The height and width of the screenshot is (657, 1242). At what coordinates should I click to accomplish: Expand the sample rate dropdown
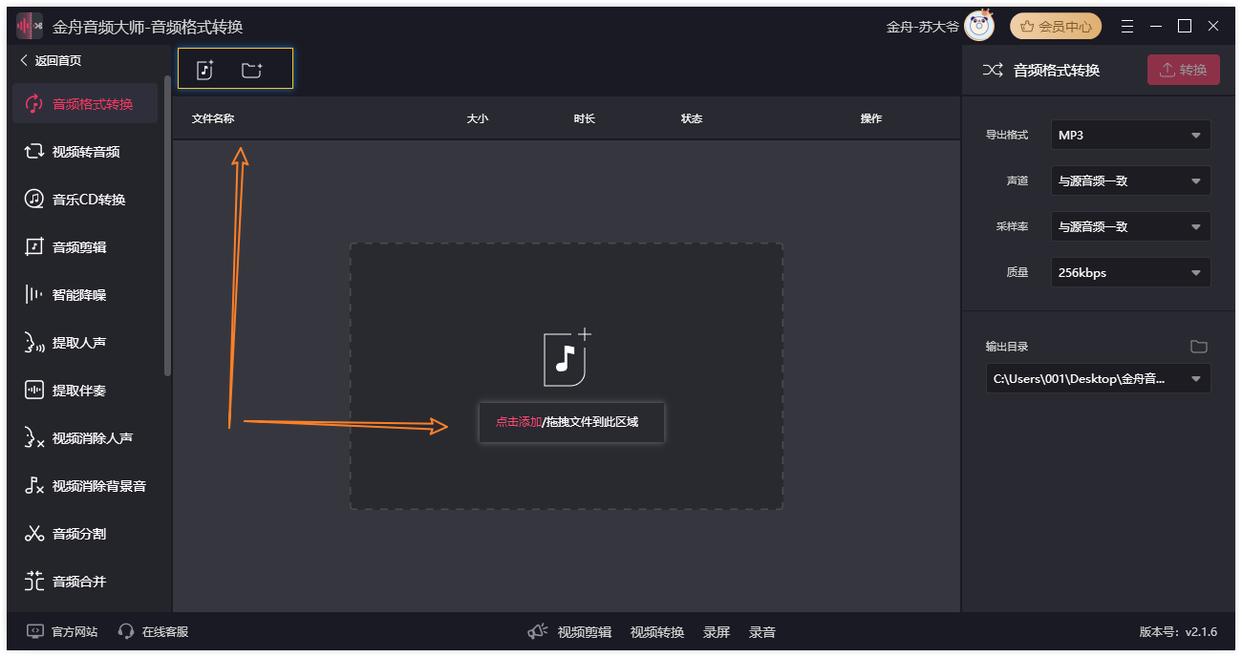1130,227
